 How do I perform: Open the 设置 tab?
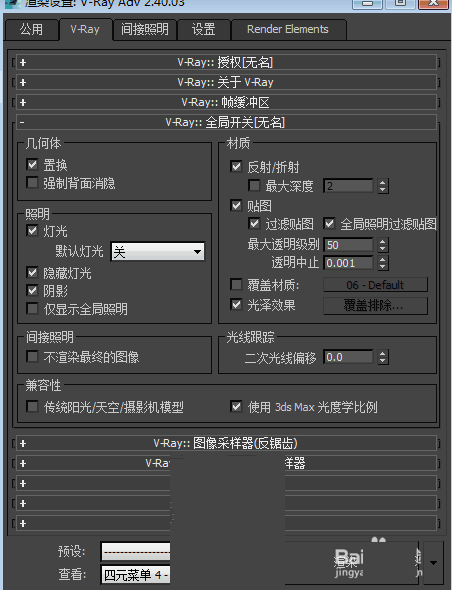coord(203,29)
